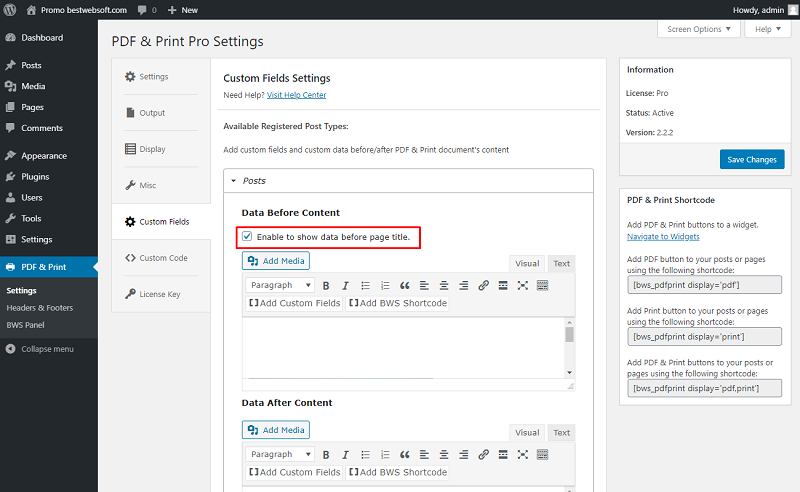Click the Save Changes button
This screenshot has width=800, height=492.
pos(752,160)
